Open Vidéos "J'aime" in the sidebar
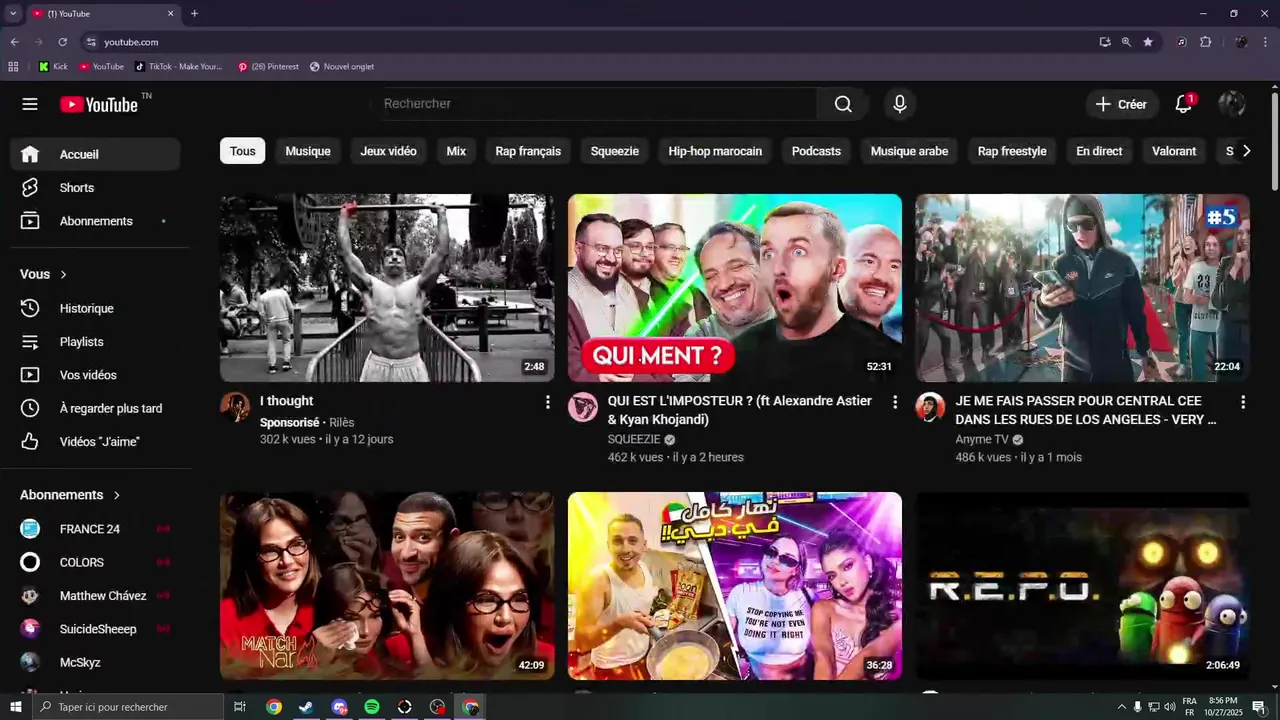1280x720 pixels. tap(96, 442)
